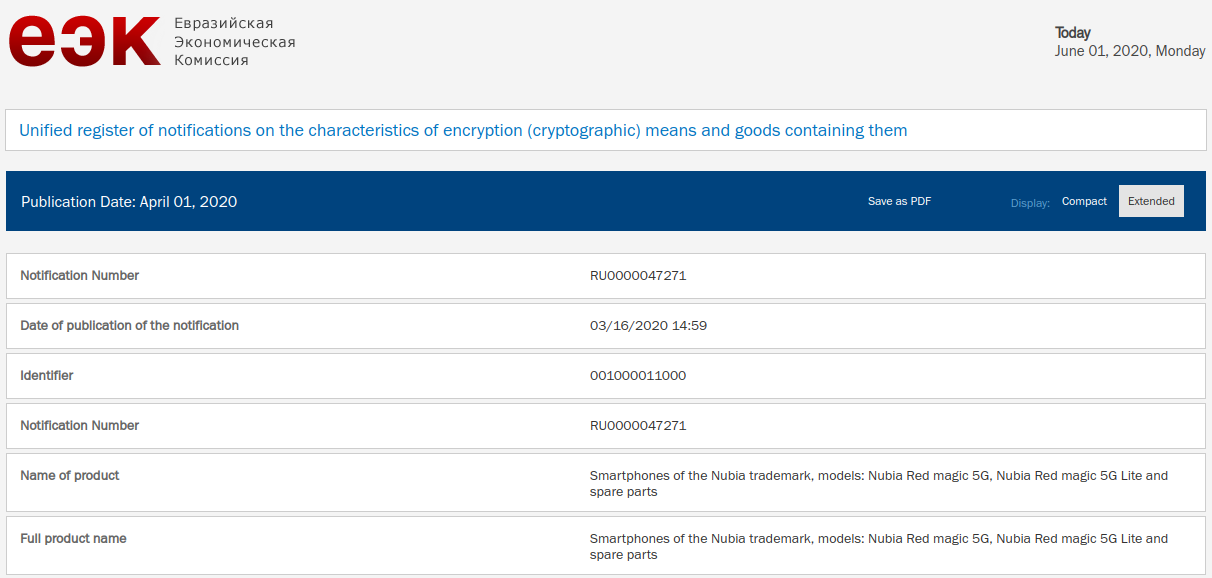Viewport: 1212px width, 578px height.
Task: Select the Date of publication of the notification label
Action: click(x=130, y=325)
